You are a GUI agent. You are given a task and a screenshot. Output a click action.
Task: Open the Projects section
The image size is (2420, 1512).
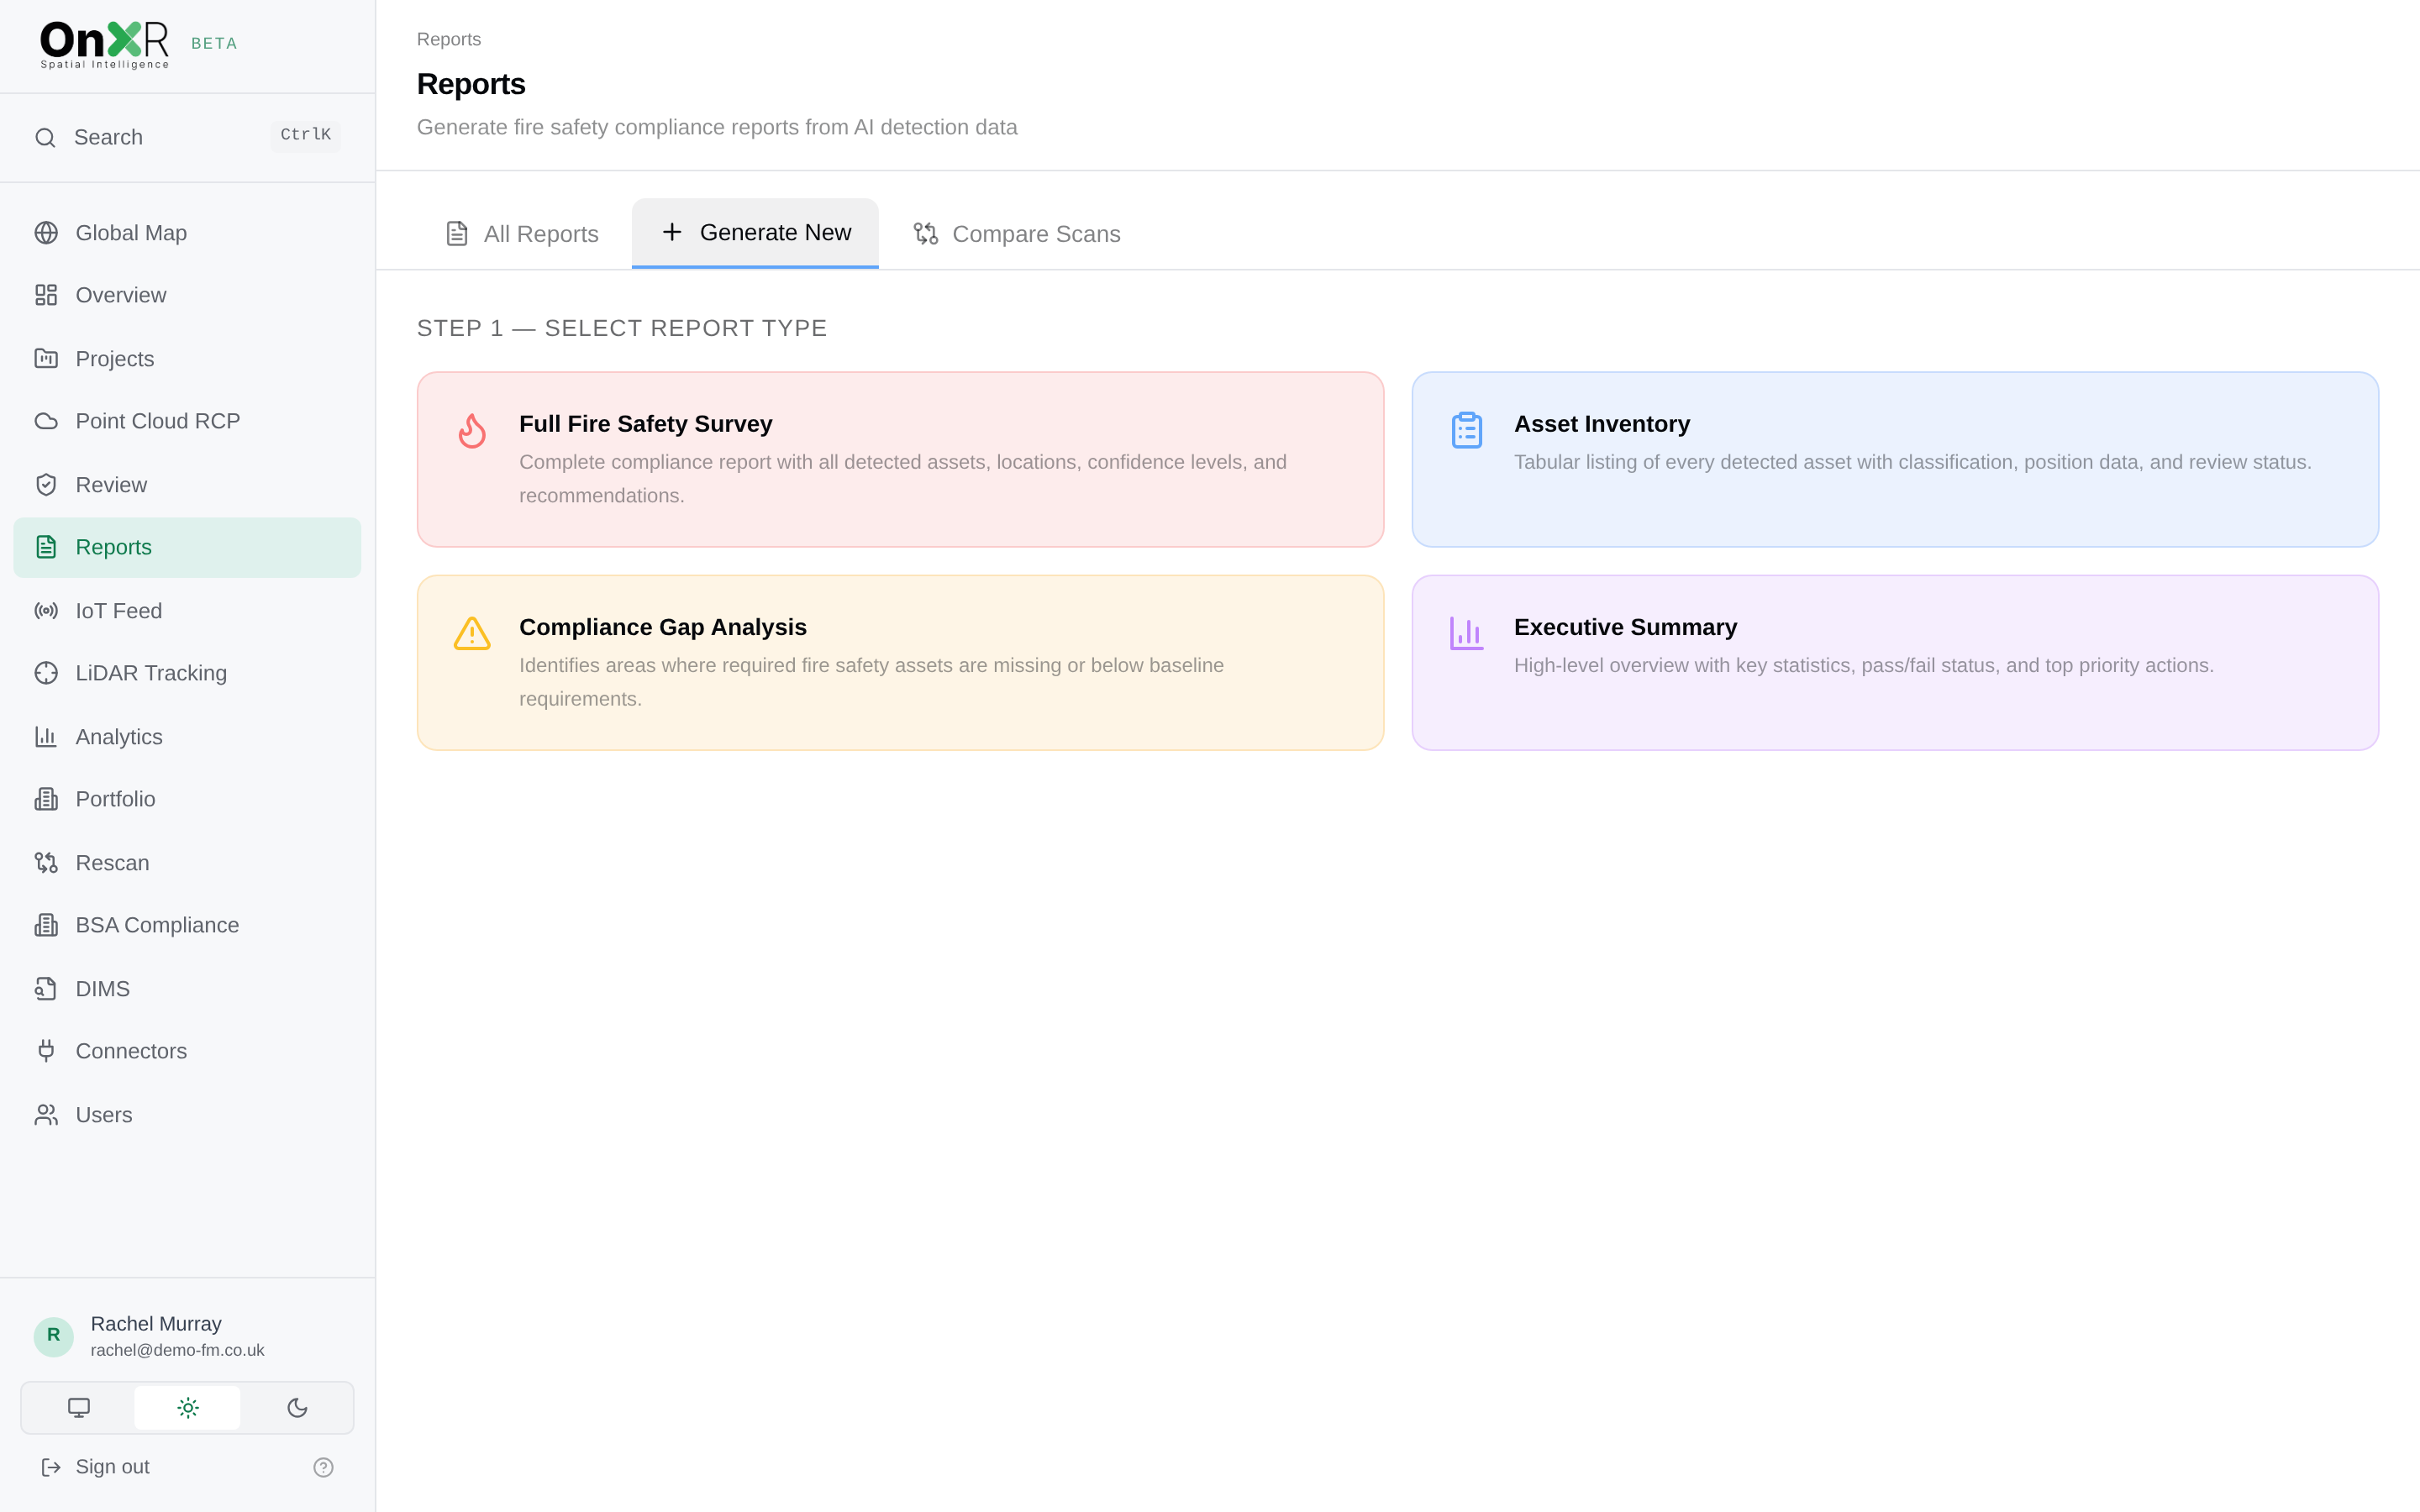pyautogui.click(x=187, y=358)
